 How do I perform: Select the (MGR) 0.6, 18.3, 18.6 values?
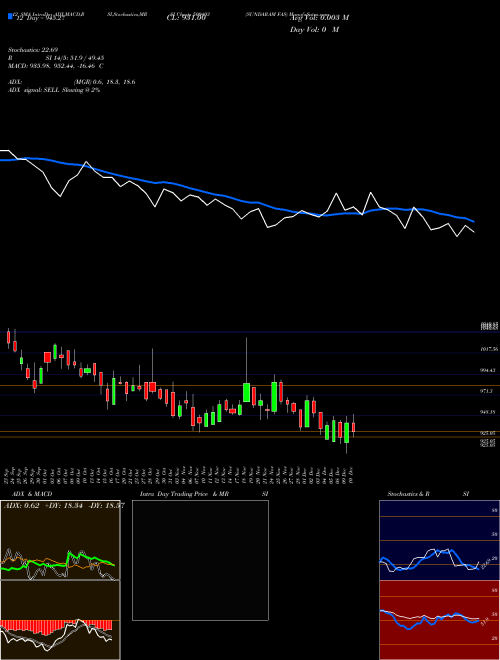104,82
